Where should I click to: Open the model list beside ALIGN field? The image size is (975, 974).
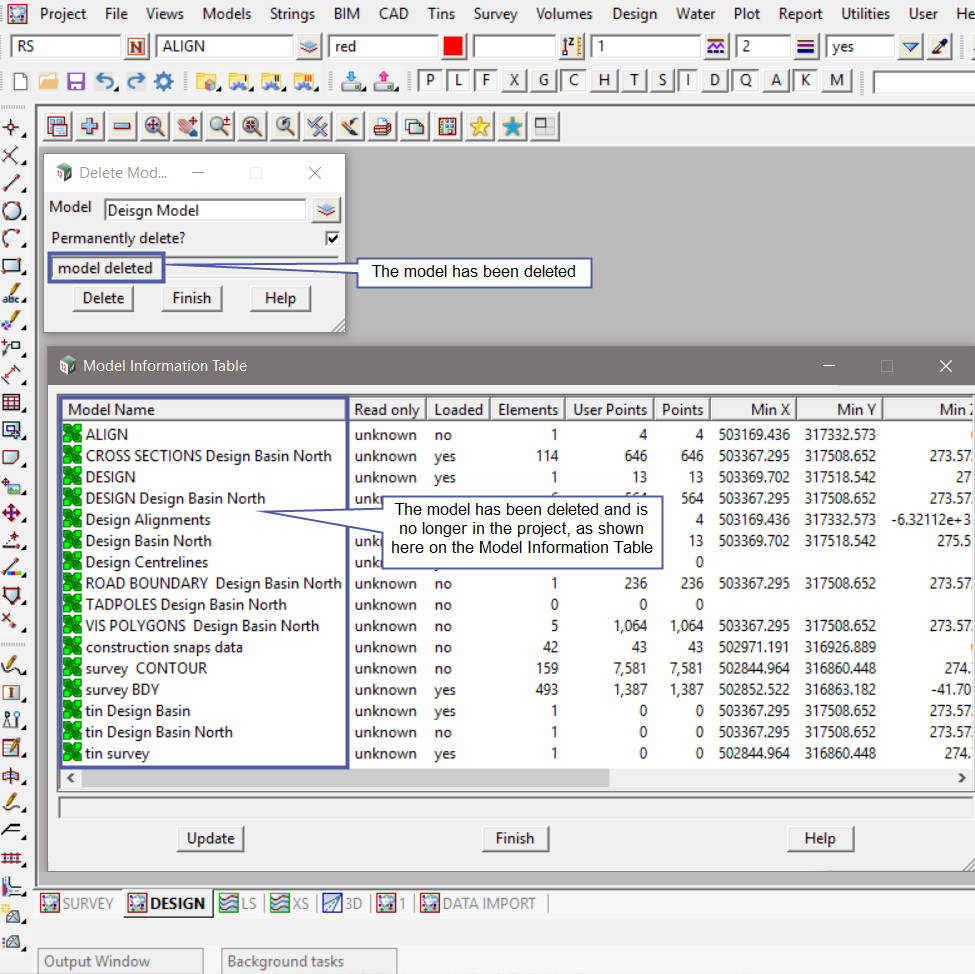click(x=309, y=47)
